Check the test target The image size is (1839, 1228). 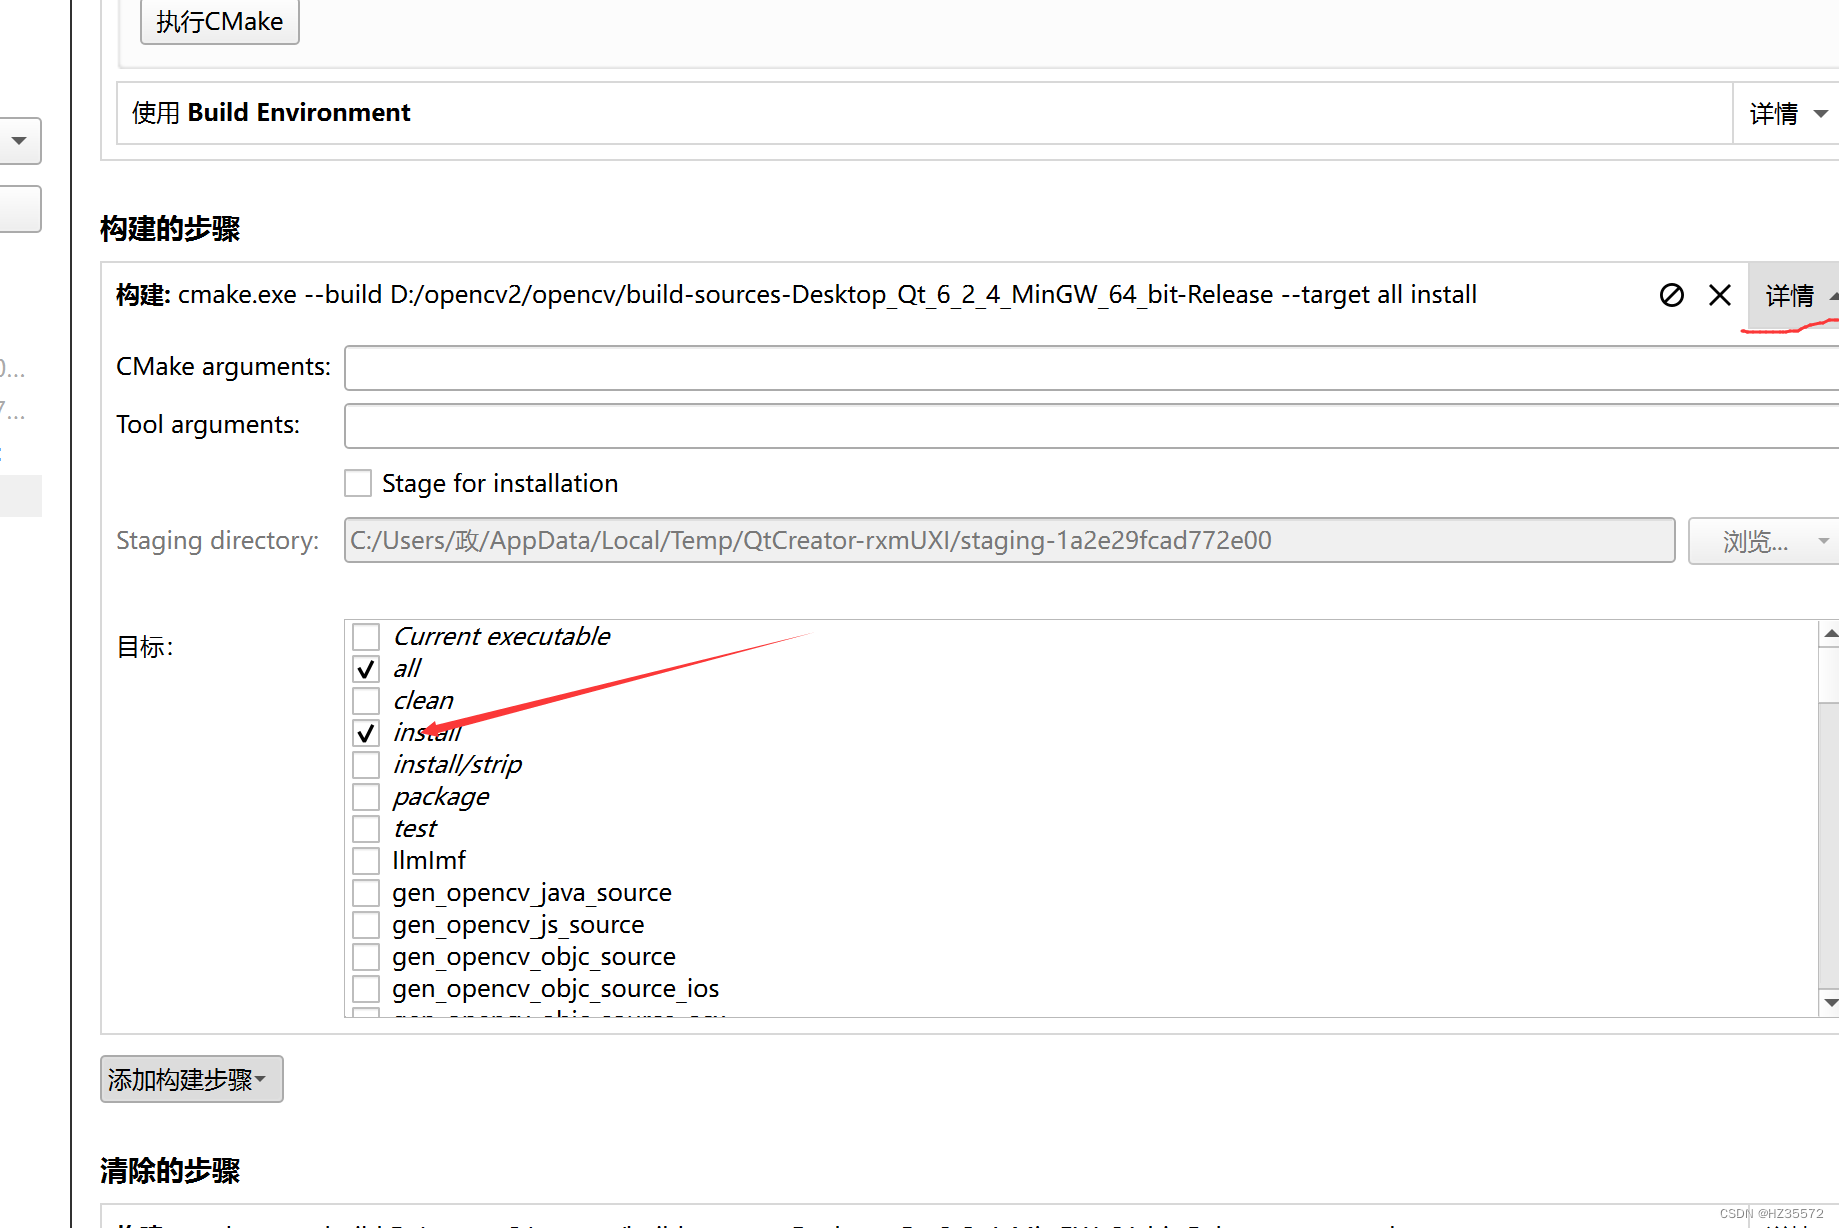(x=366, y=828)
